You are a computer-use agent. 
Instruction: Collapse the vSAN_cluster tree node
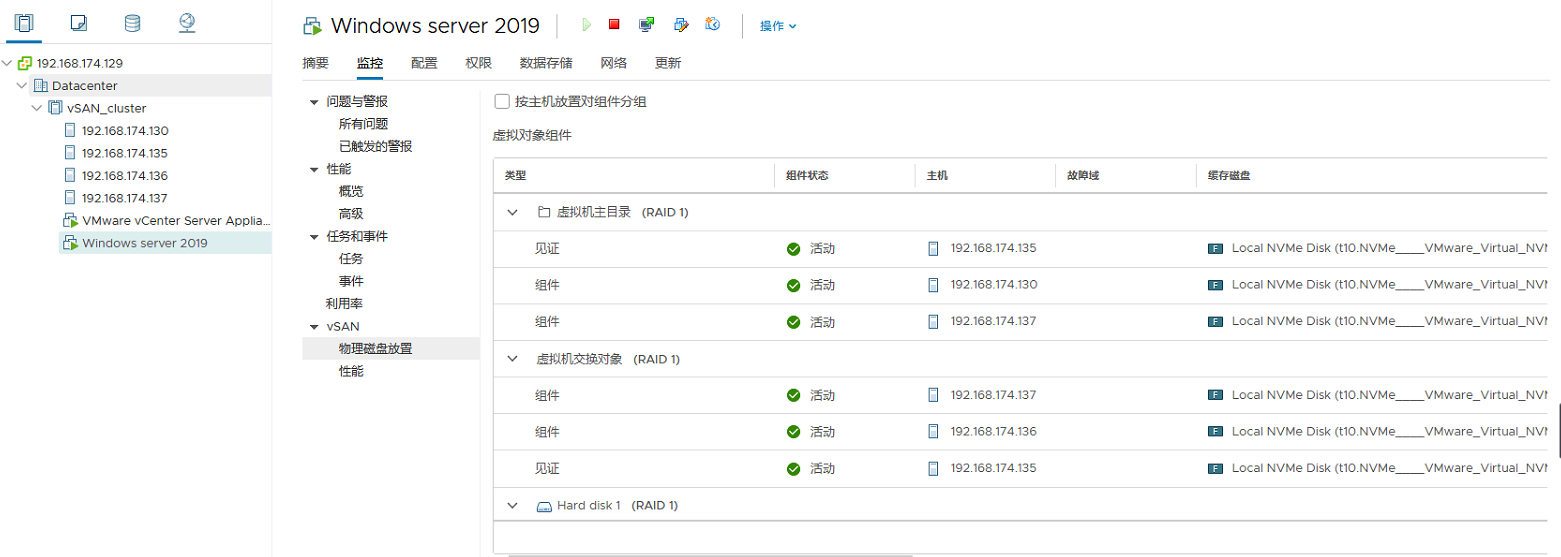click(37, 108)
